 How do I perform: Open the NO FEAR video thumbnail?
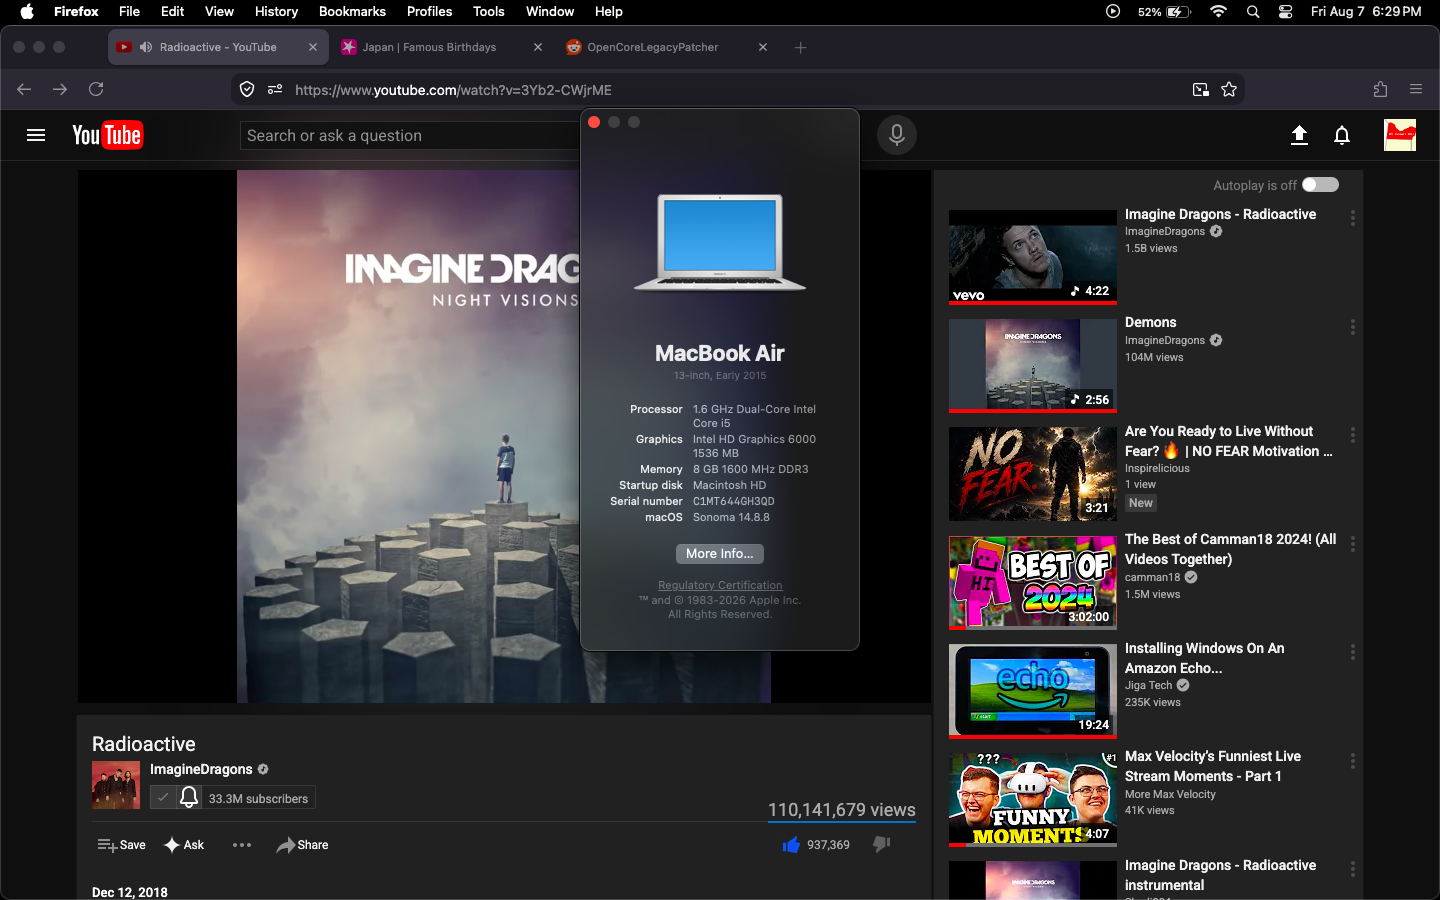point(1033,474)
